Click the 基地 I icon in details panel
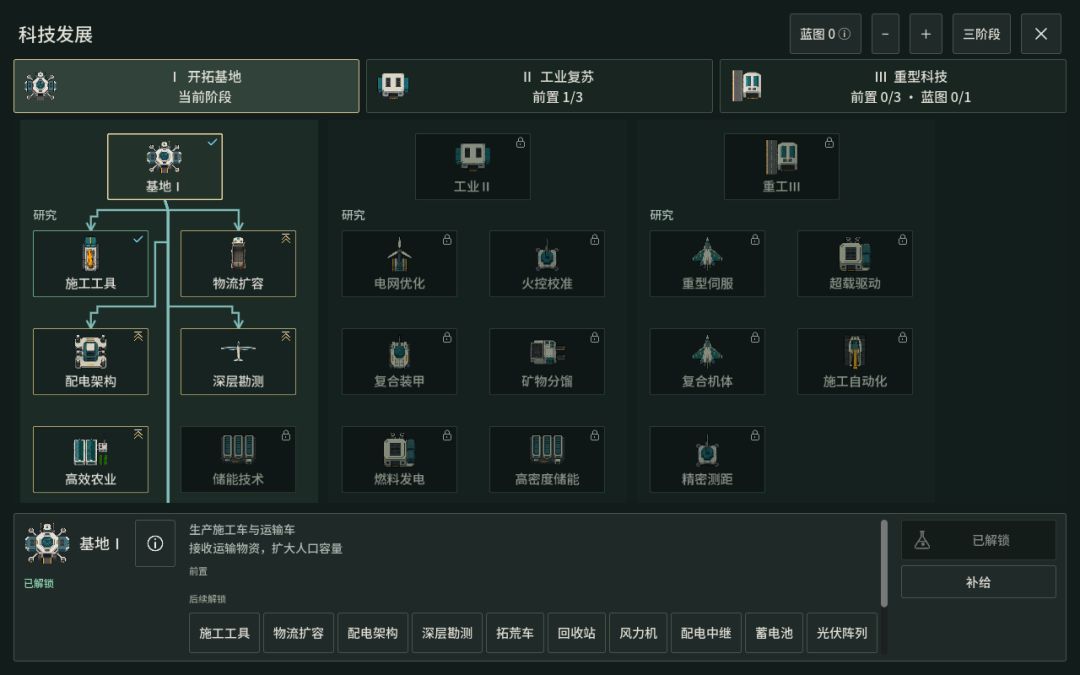This screenshot has width=1080, height=675. click(47, 543)
